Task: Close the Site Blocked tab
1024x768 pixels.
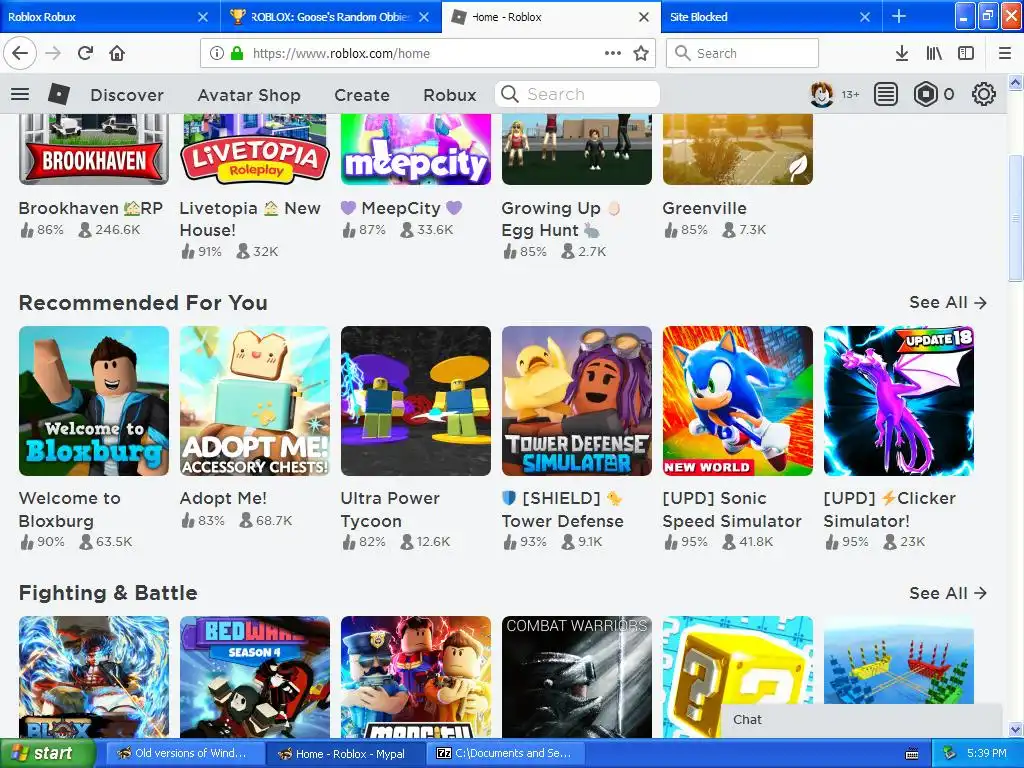Action: tap(865, 16)
